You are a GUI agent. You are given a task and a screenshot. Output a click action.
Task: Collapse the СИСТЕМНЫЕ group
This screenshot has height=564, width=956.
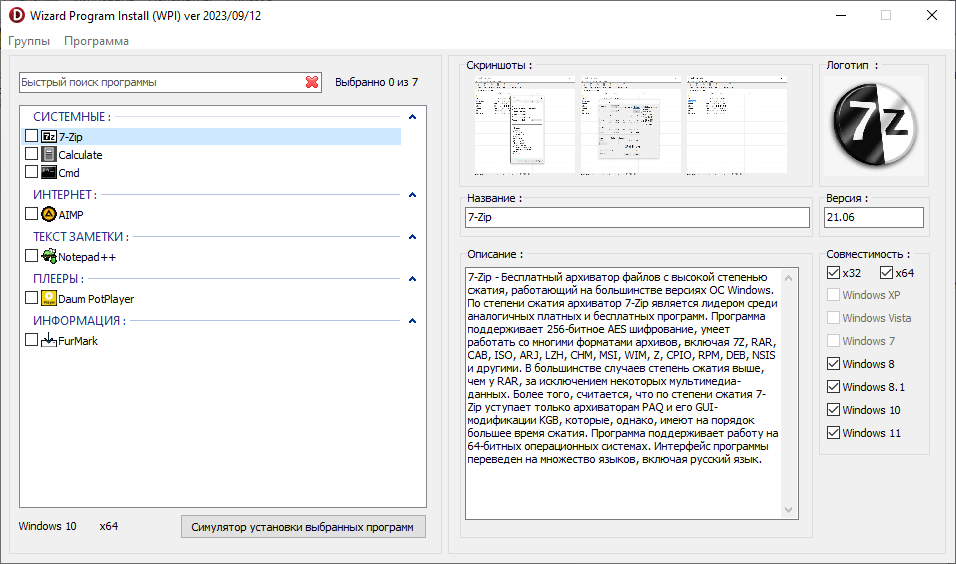click(412, 117)
